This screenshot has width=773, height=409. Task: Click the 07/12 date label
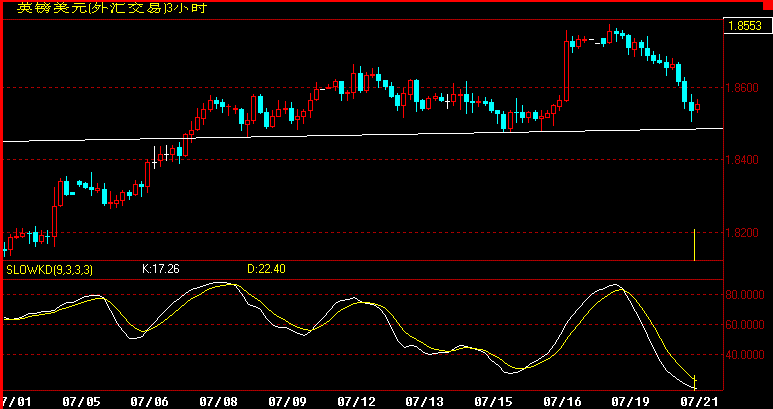(355, 402)
